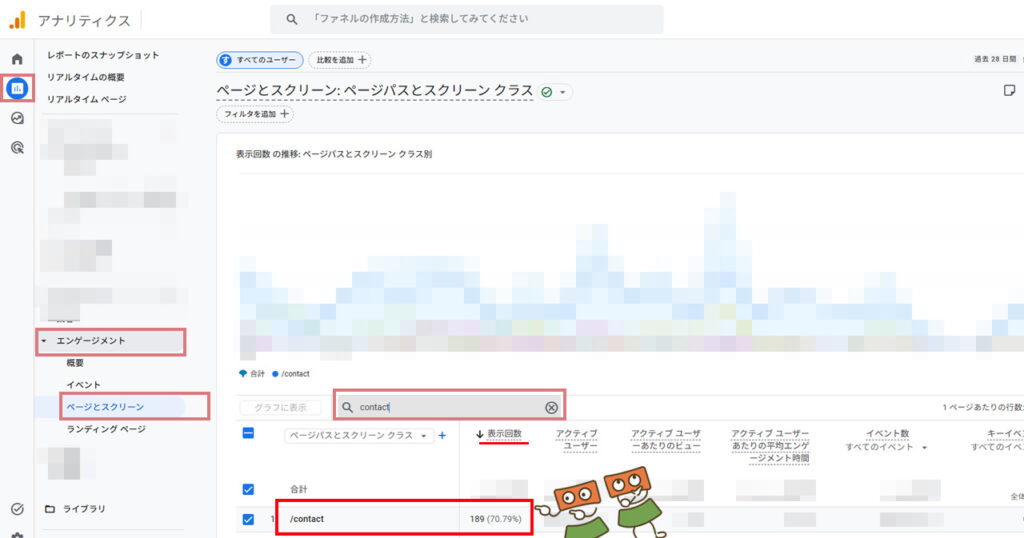Click the /contact row path text

coord(307,519)
